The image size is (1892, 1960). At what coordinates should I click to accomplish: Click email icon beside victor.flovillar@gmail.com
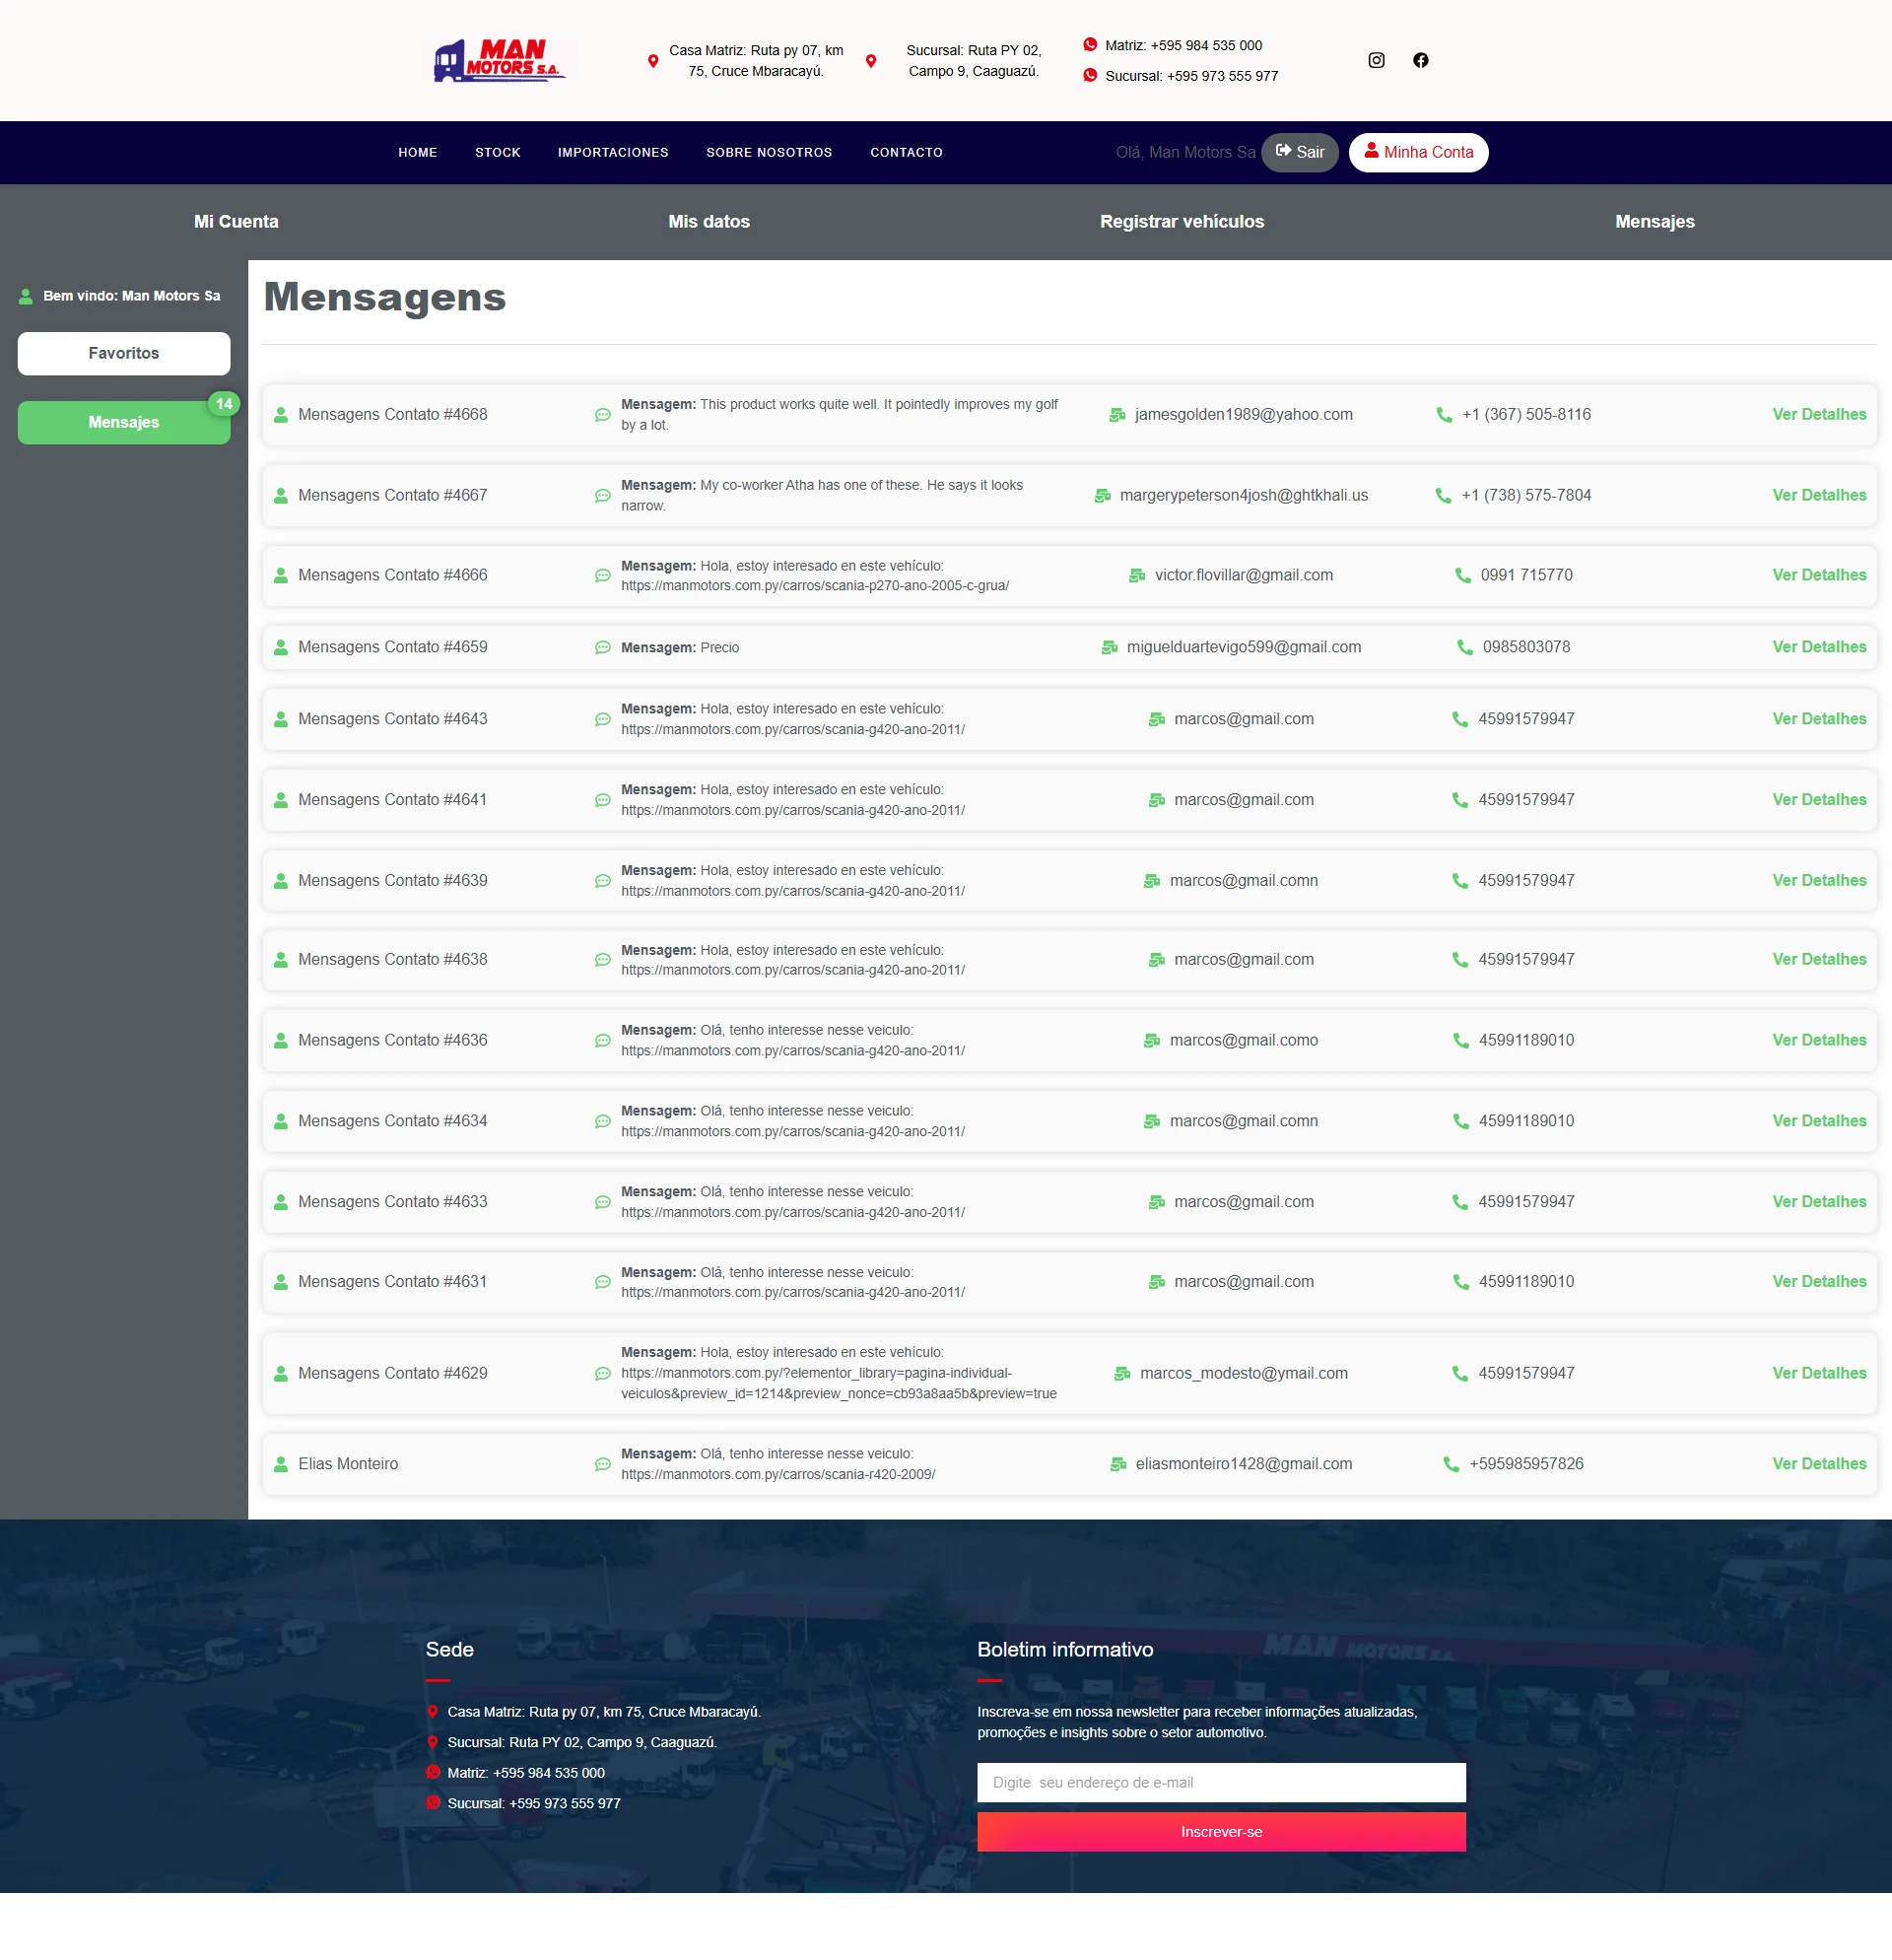click(x=1137, y=575)
